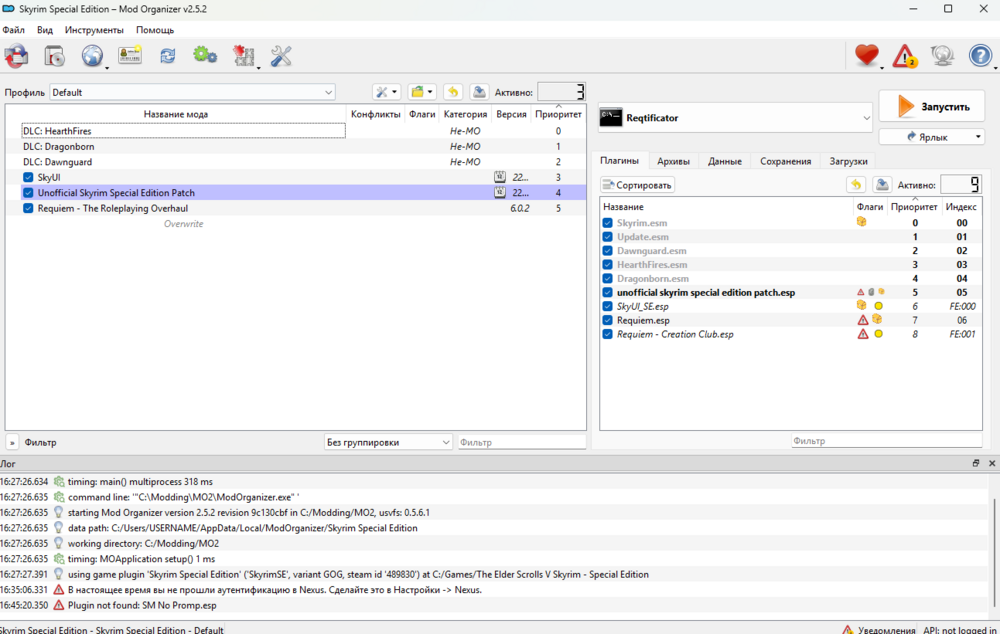Open the instance manager toolbar icon
This screenshot has height=634, width=1000.
point(17,56)
